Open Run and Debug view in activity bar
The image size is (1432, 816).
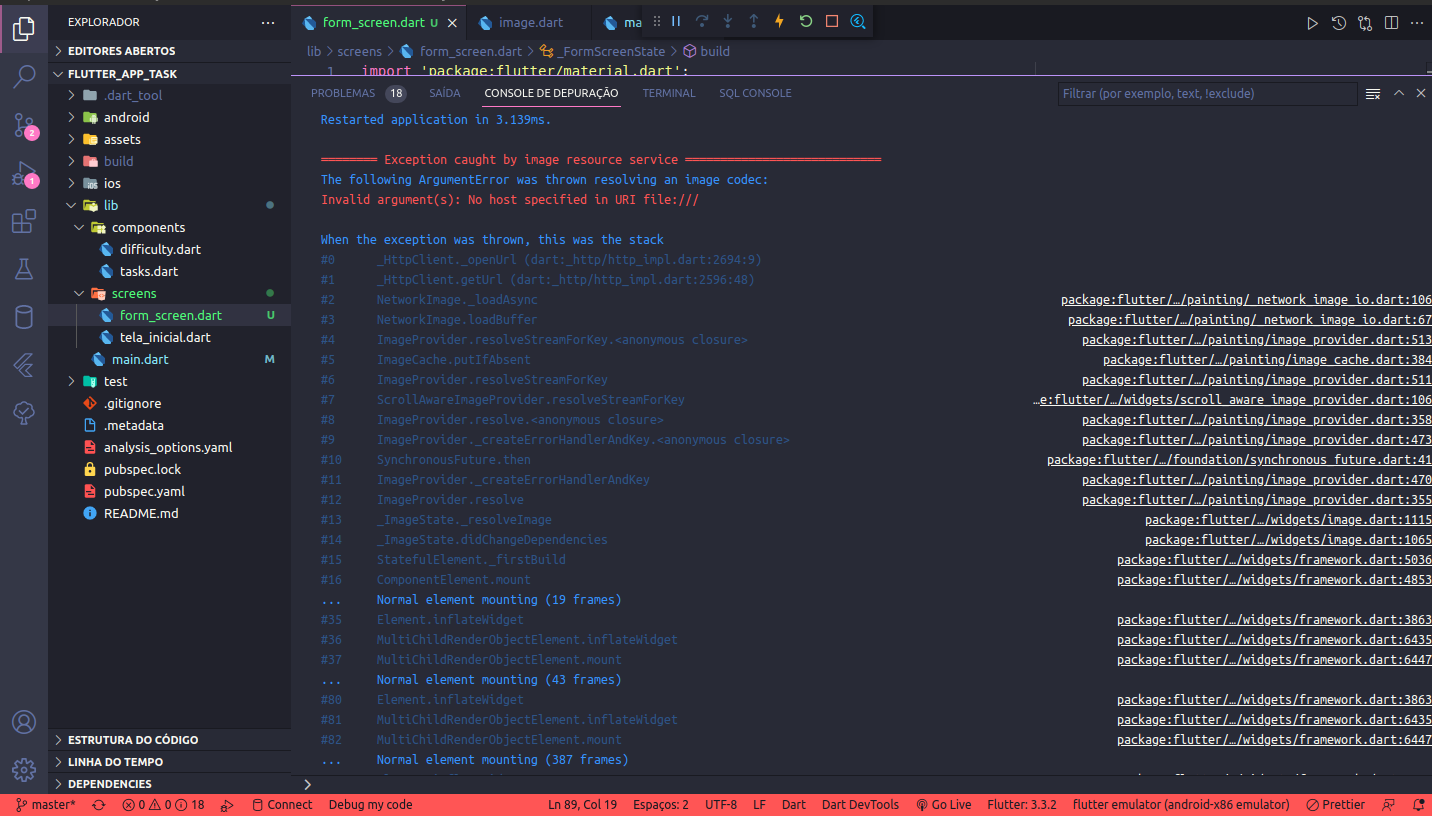[24, 174]
